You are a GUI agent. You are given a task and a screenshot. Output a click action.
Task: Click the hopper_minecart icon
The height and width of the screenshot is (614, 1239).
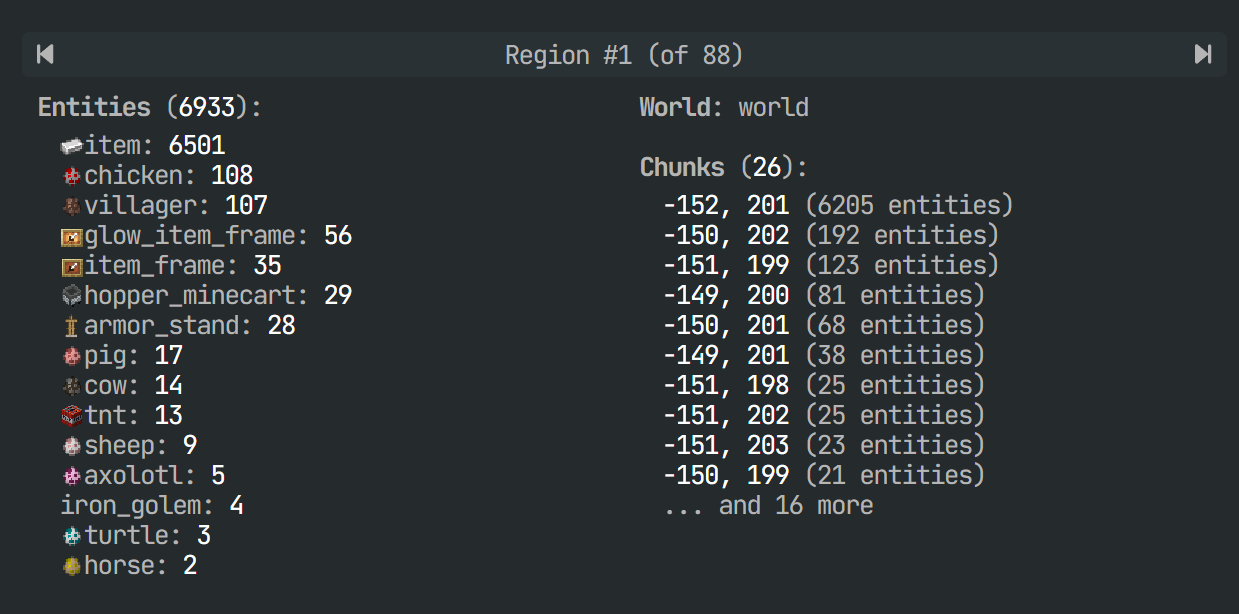(71, 296)
